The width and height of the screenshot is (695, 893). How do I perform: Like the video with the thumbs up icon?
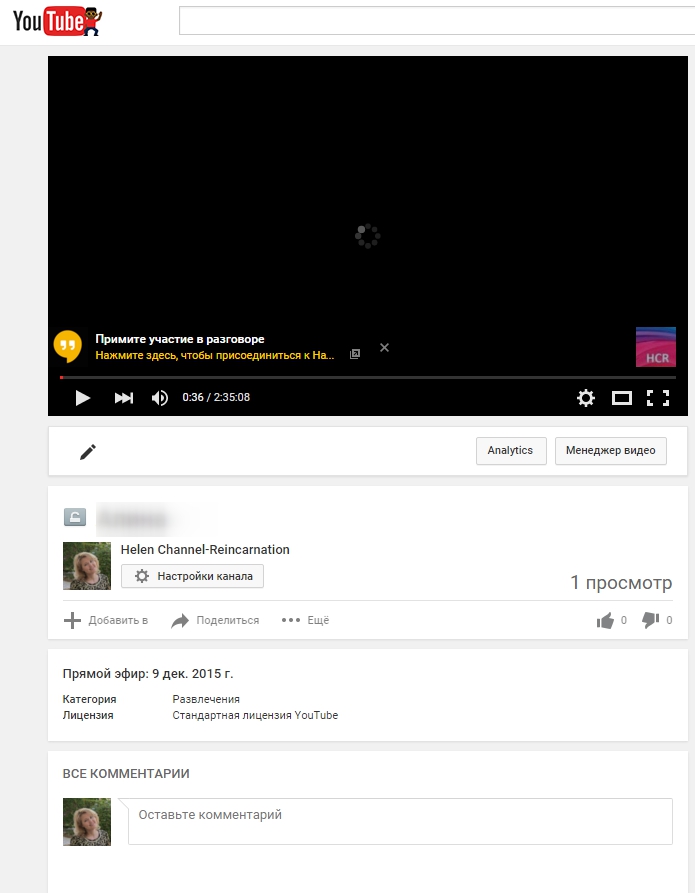point(605,620)
